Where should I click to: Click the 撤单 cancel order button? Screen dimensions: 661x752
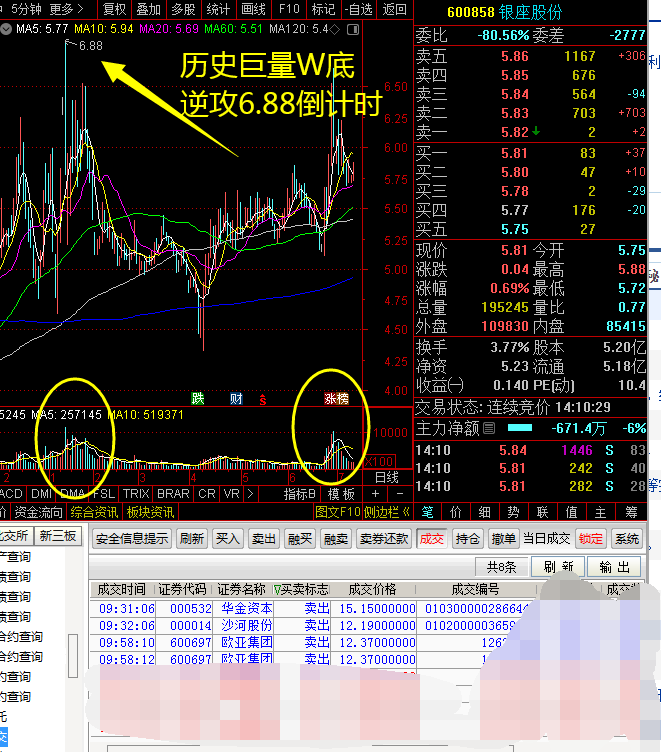(x=504, y=539)
